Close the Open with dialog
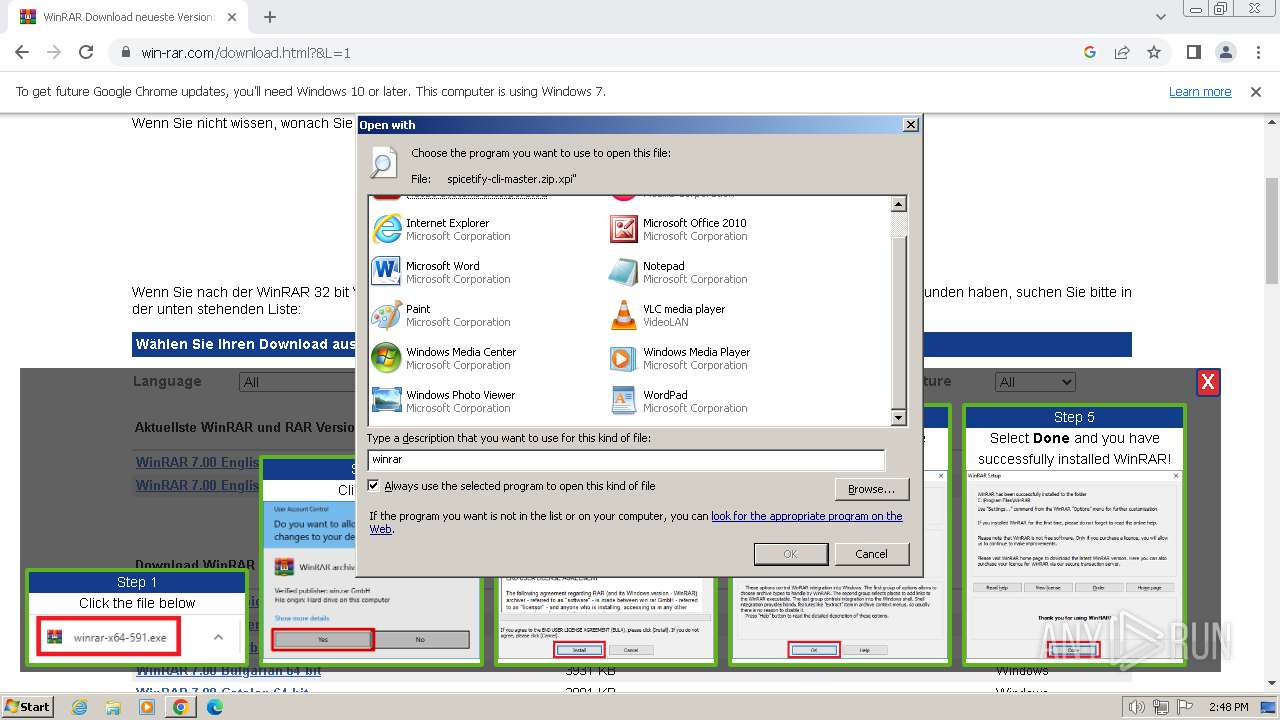The image size is (1280, 720). [x=910, y=125]
